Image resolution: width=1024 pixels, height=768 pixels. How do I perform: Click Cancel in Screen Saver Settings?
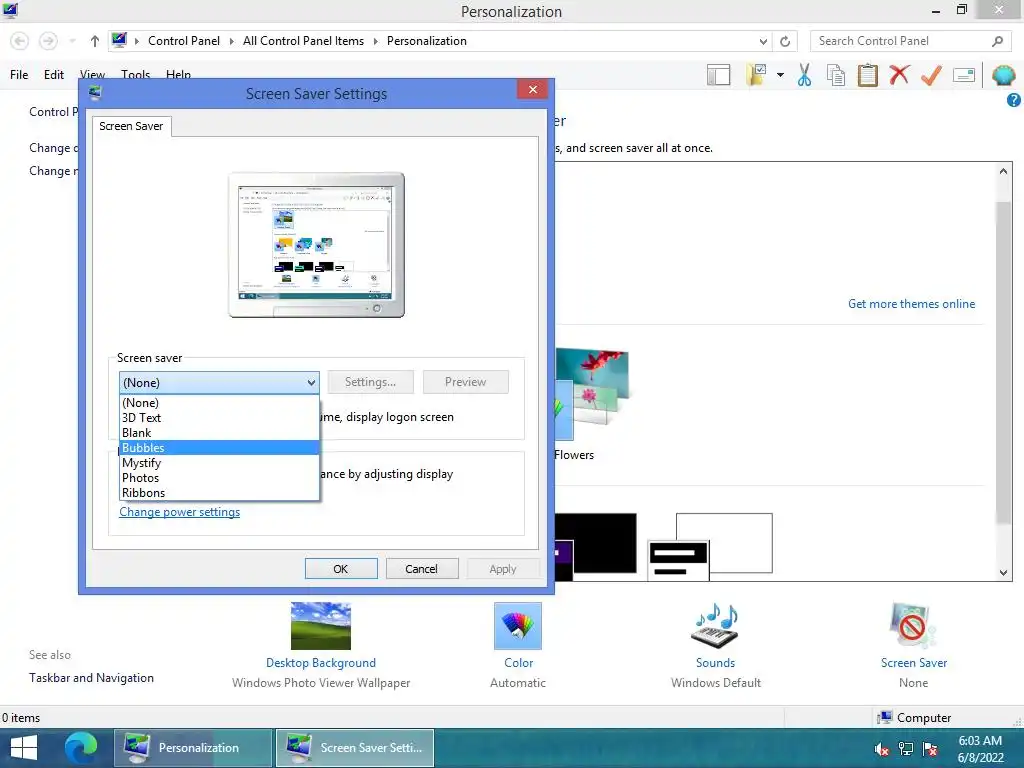[422, 569]
